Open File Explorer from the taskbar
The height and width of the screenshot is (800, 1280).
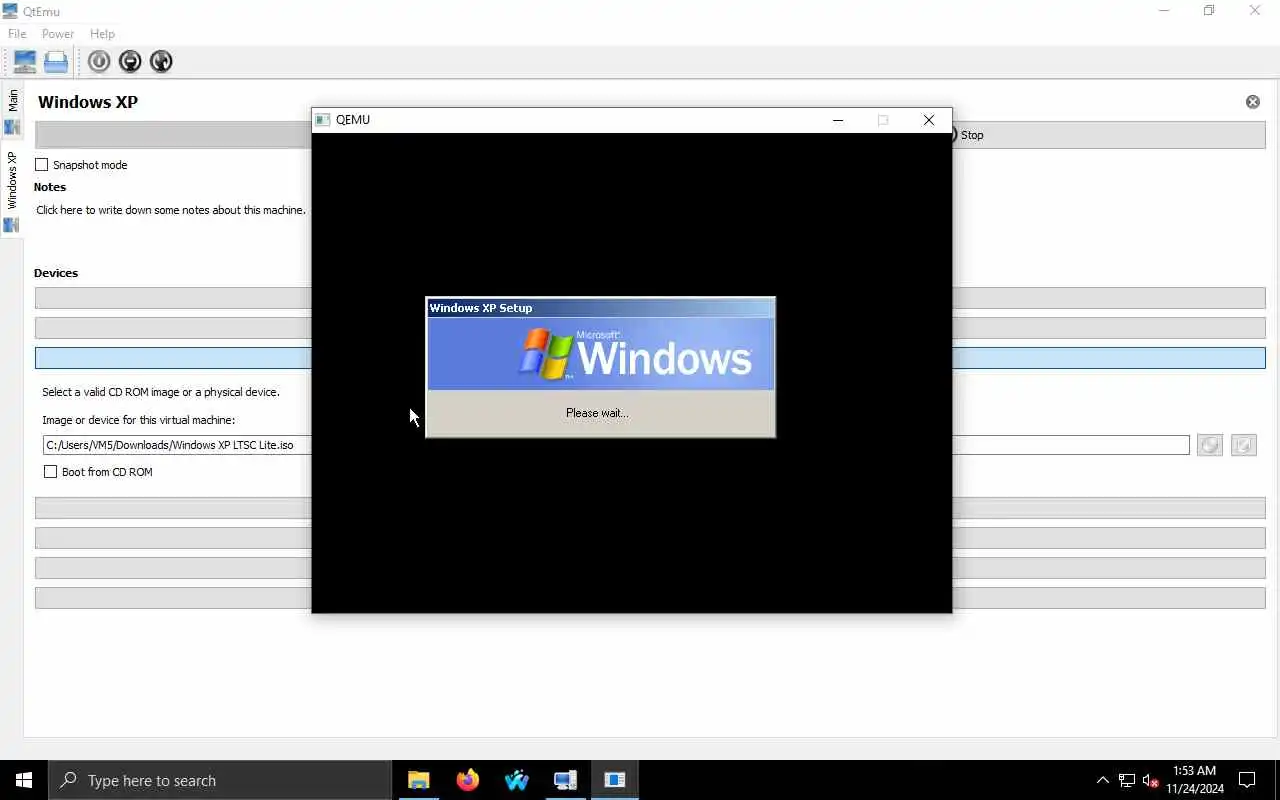pyautogui.click(x=419, y=780)
